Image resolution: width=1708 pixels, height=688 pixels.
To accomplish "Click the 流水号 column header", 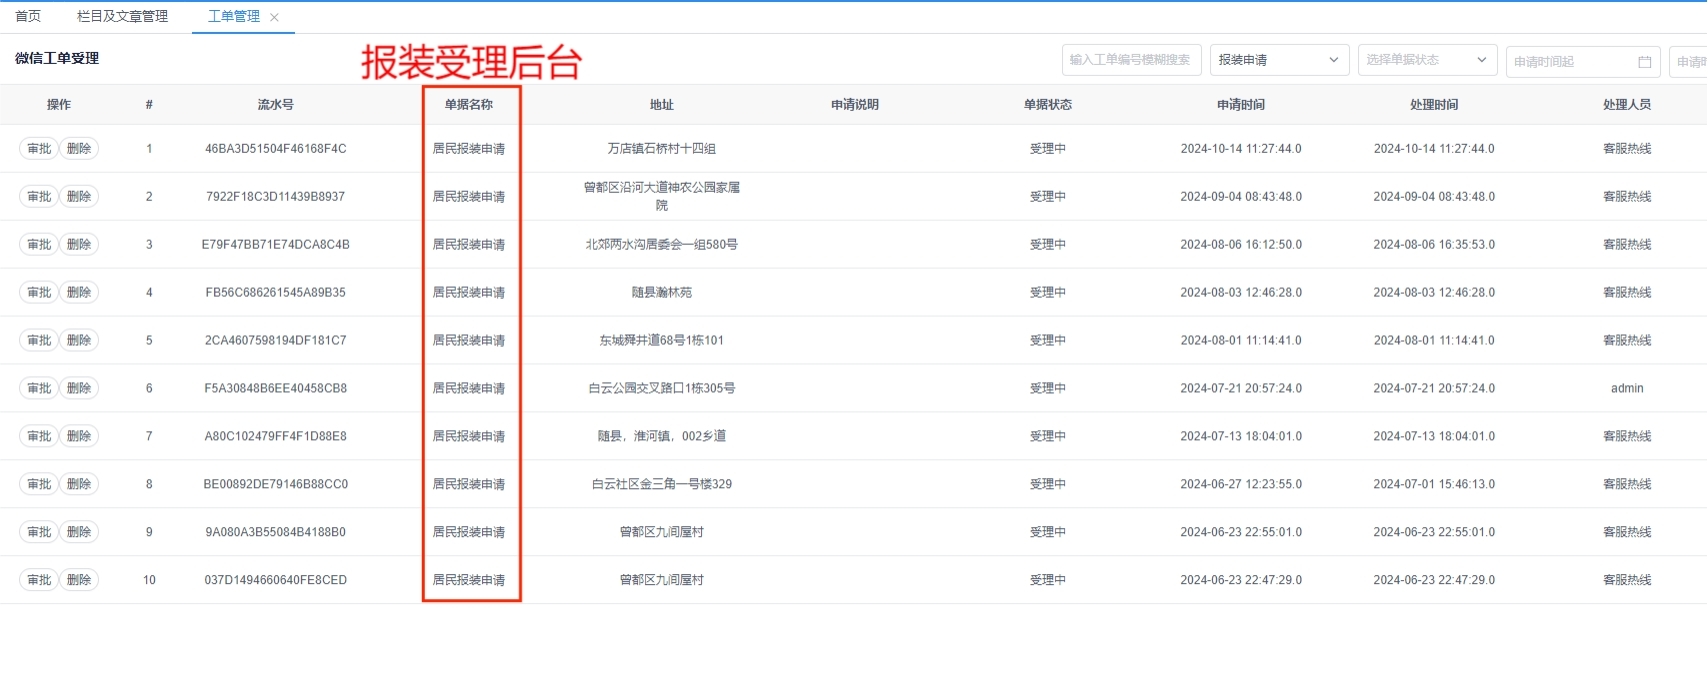I will 275,105.
